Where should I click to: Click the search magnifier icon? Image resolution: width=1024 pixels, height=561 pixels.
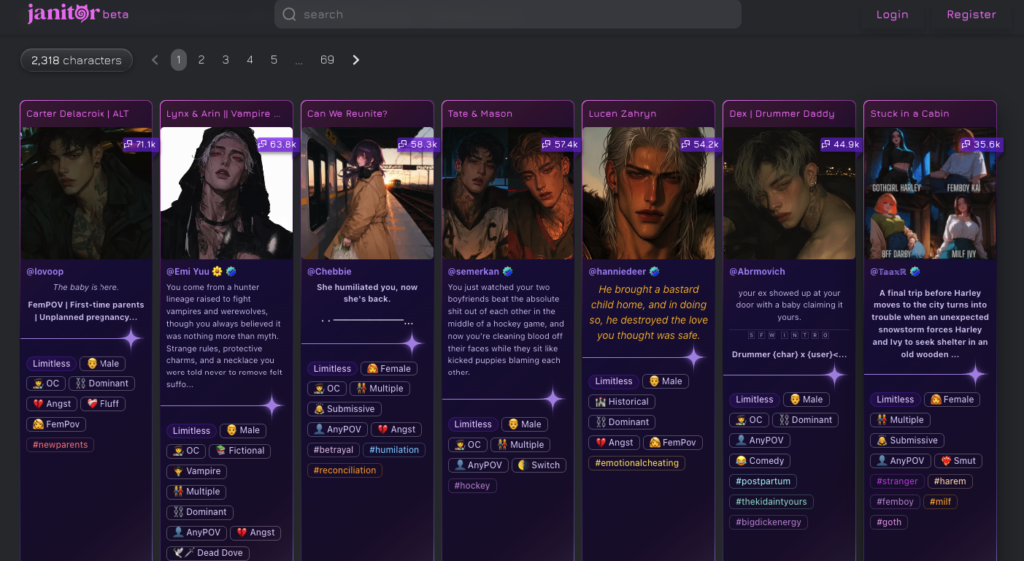(289, 15)
